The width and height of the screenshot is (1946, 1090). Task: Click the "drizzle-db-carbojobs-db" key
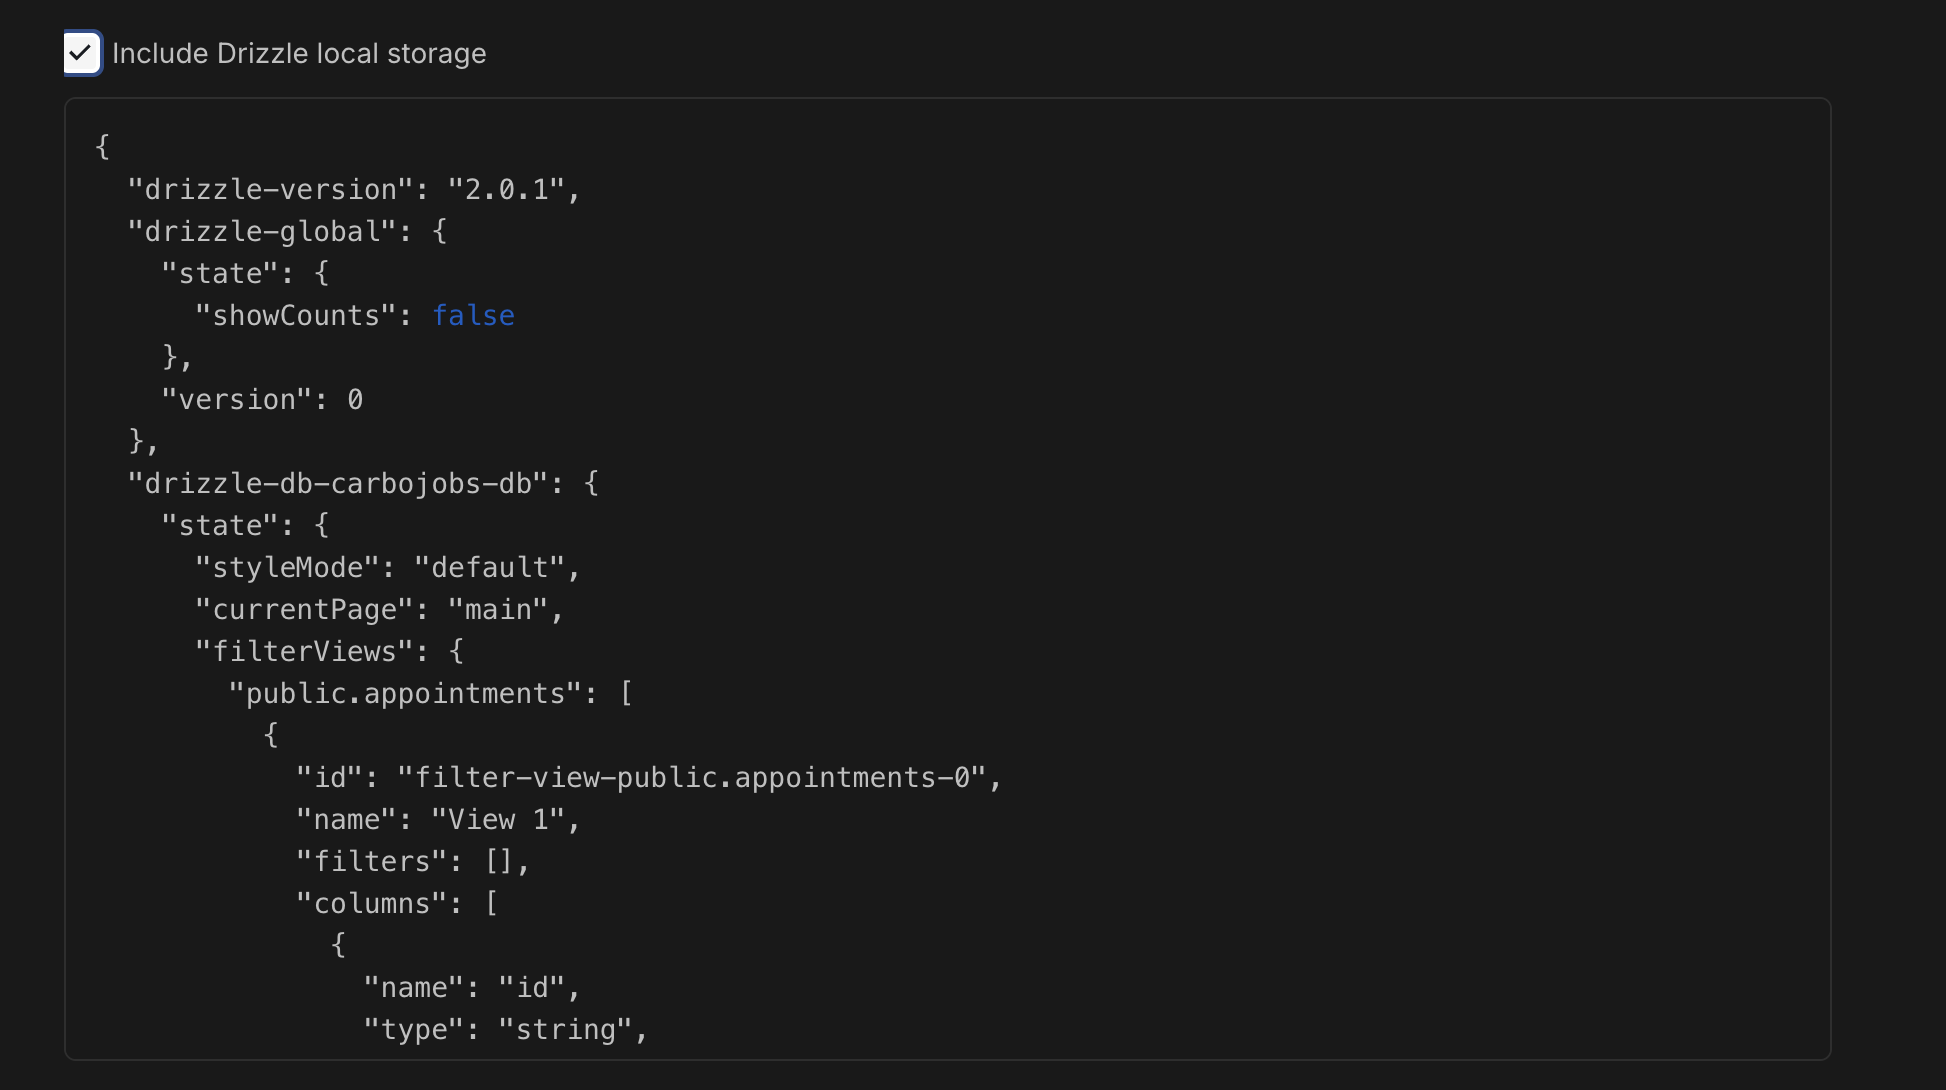click(338, 483)
